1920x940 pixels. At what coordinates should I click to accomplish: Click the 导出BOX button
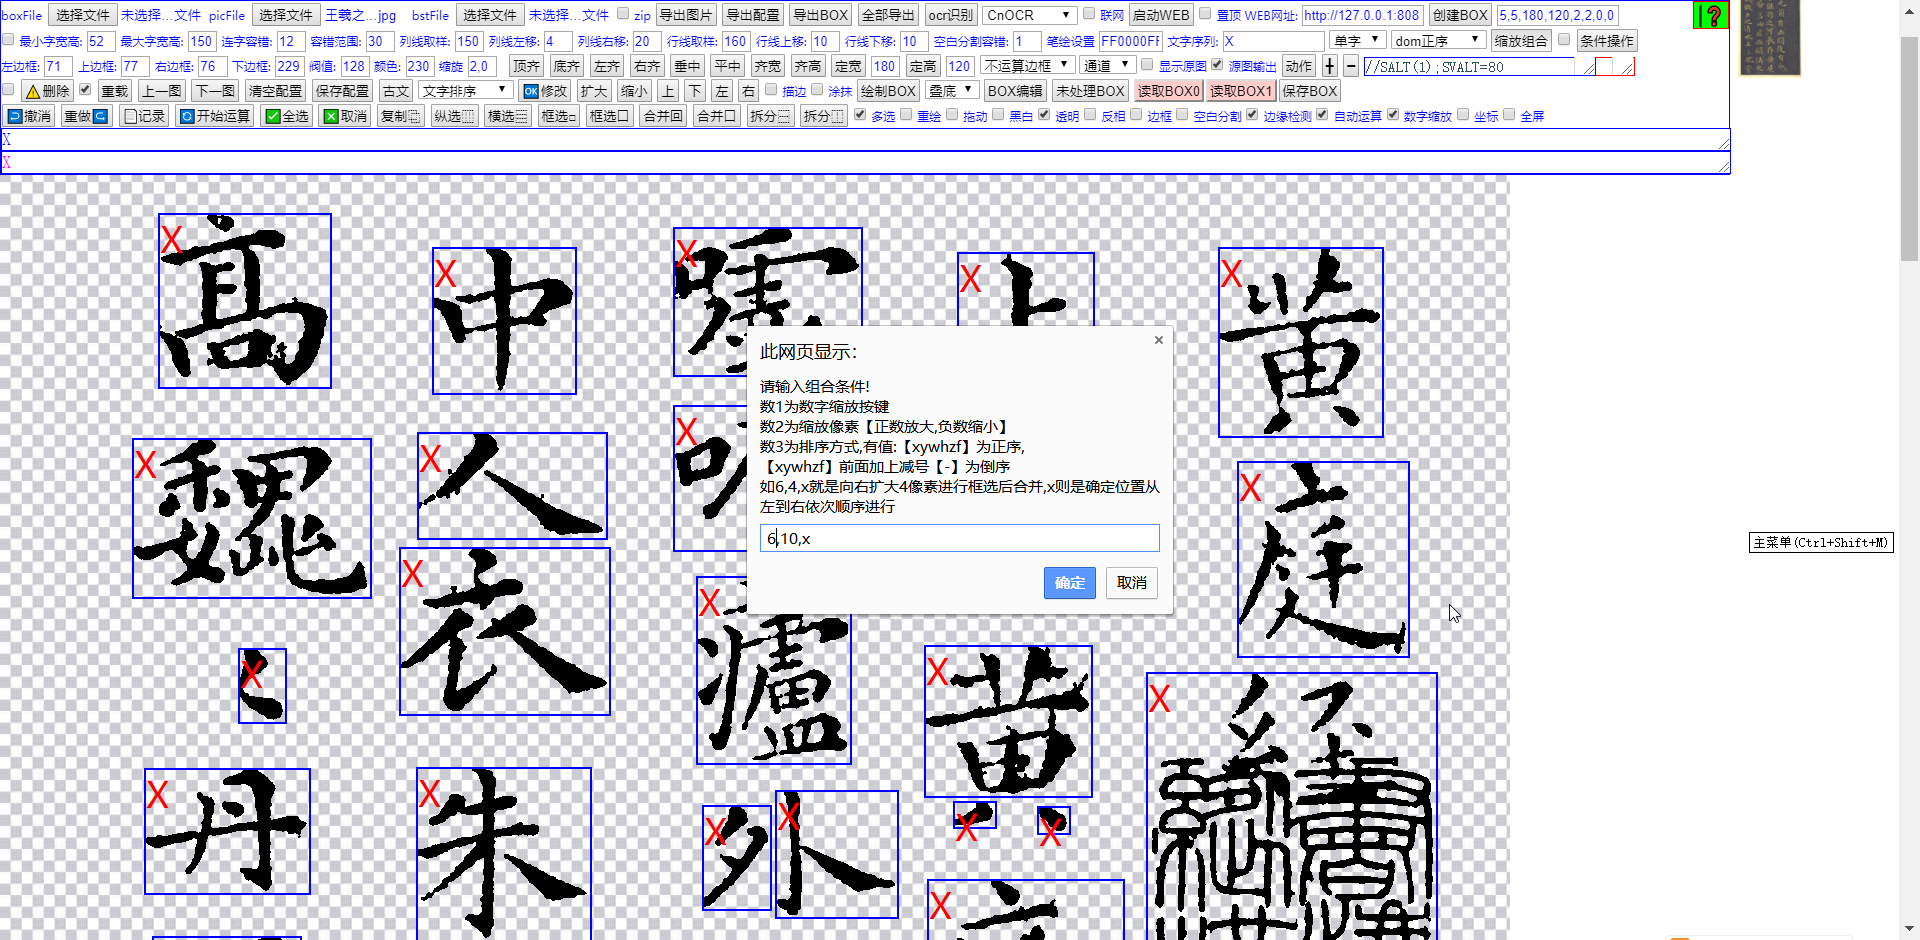[x=820, y=15]
